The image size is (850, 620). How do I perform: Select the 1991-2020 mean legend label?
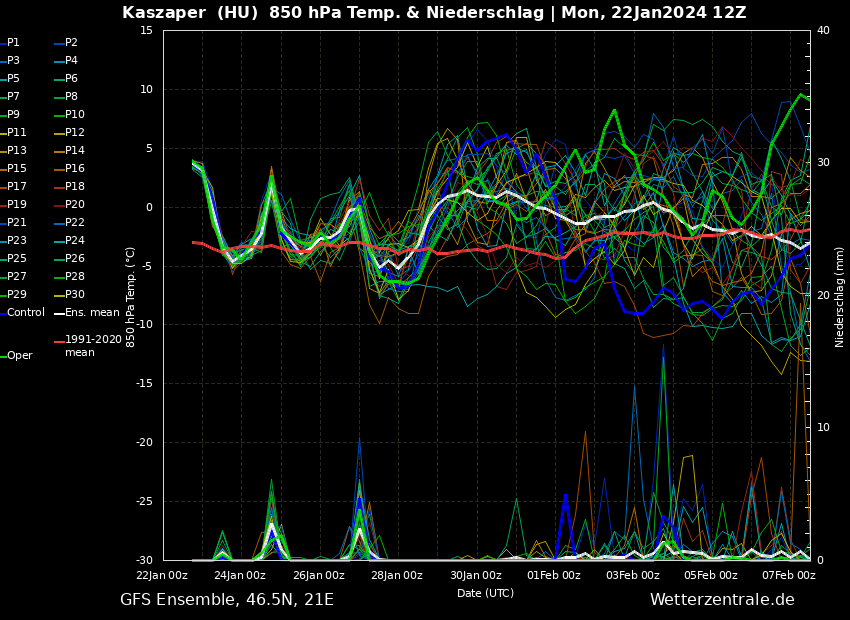tap(93, 346)
